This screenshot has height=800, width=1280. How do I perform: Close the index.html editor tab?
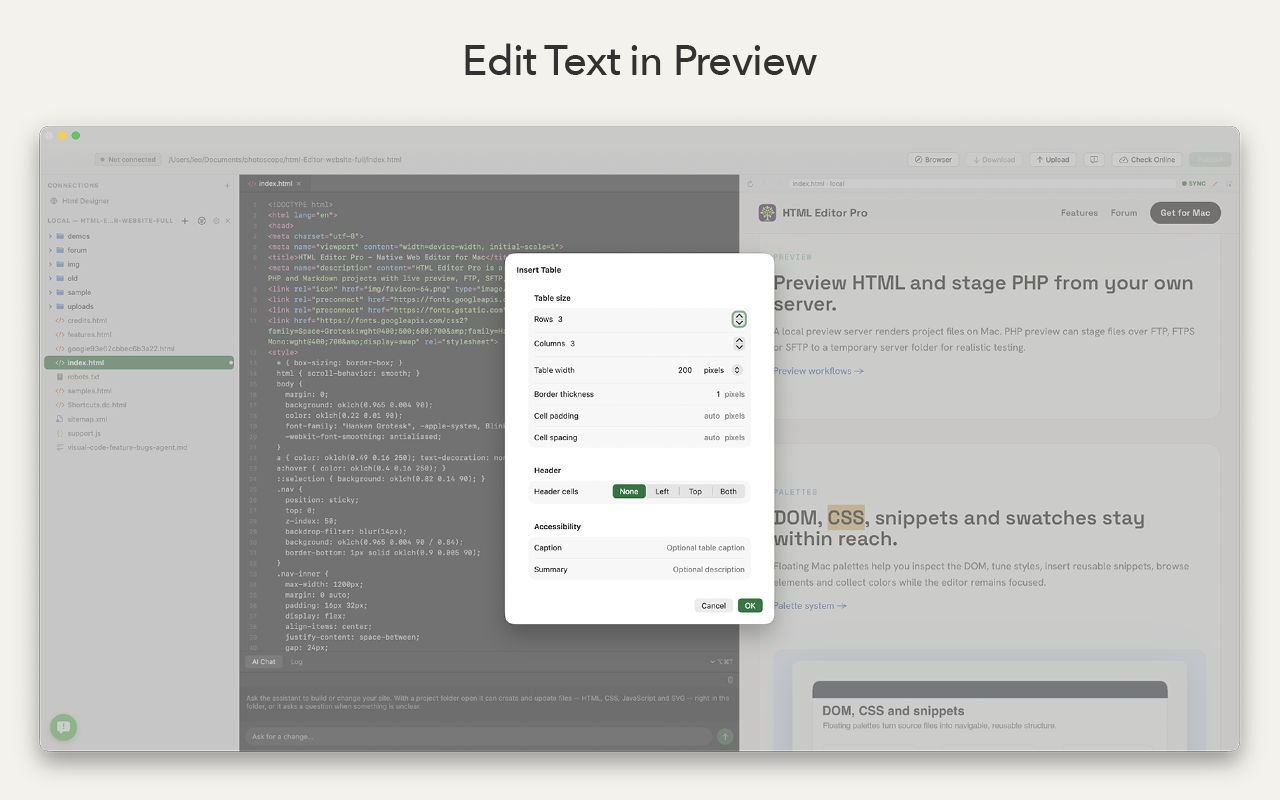coord(298,184)
